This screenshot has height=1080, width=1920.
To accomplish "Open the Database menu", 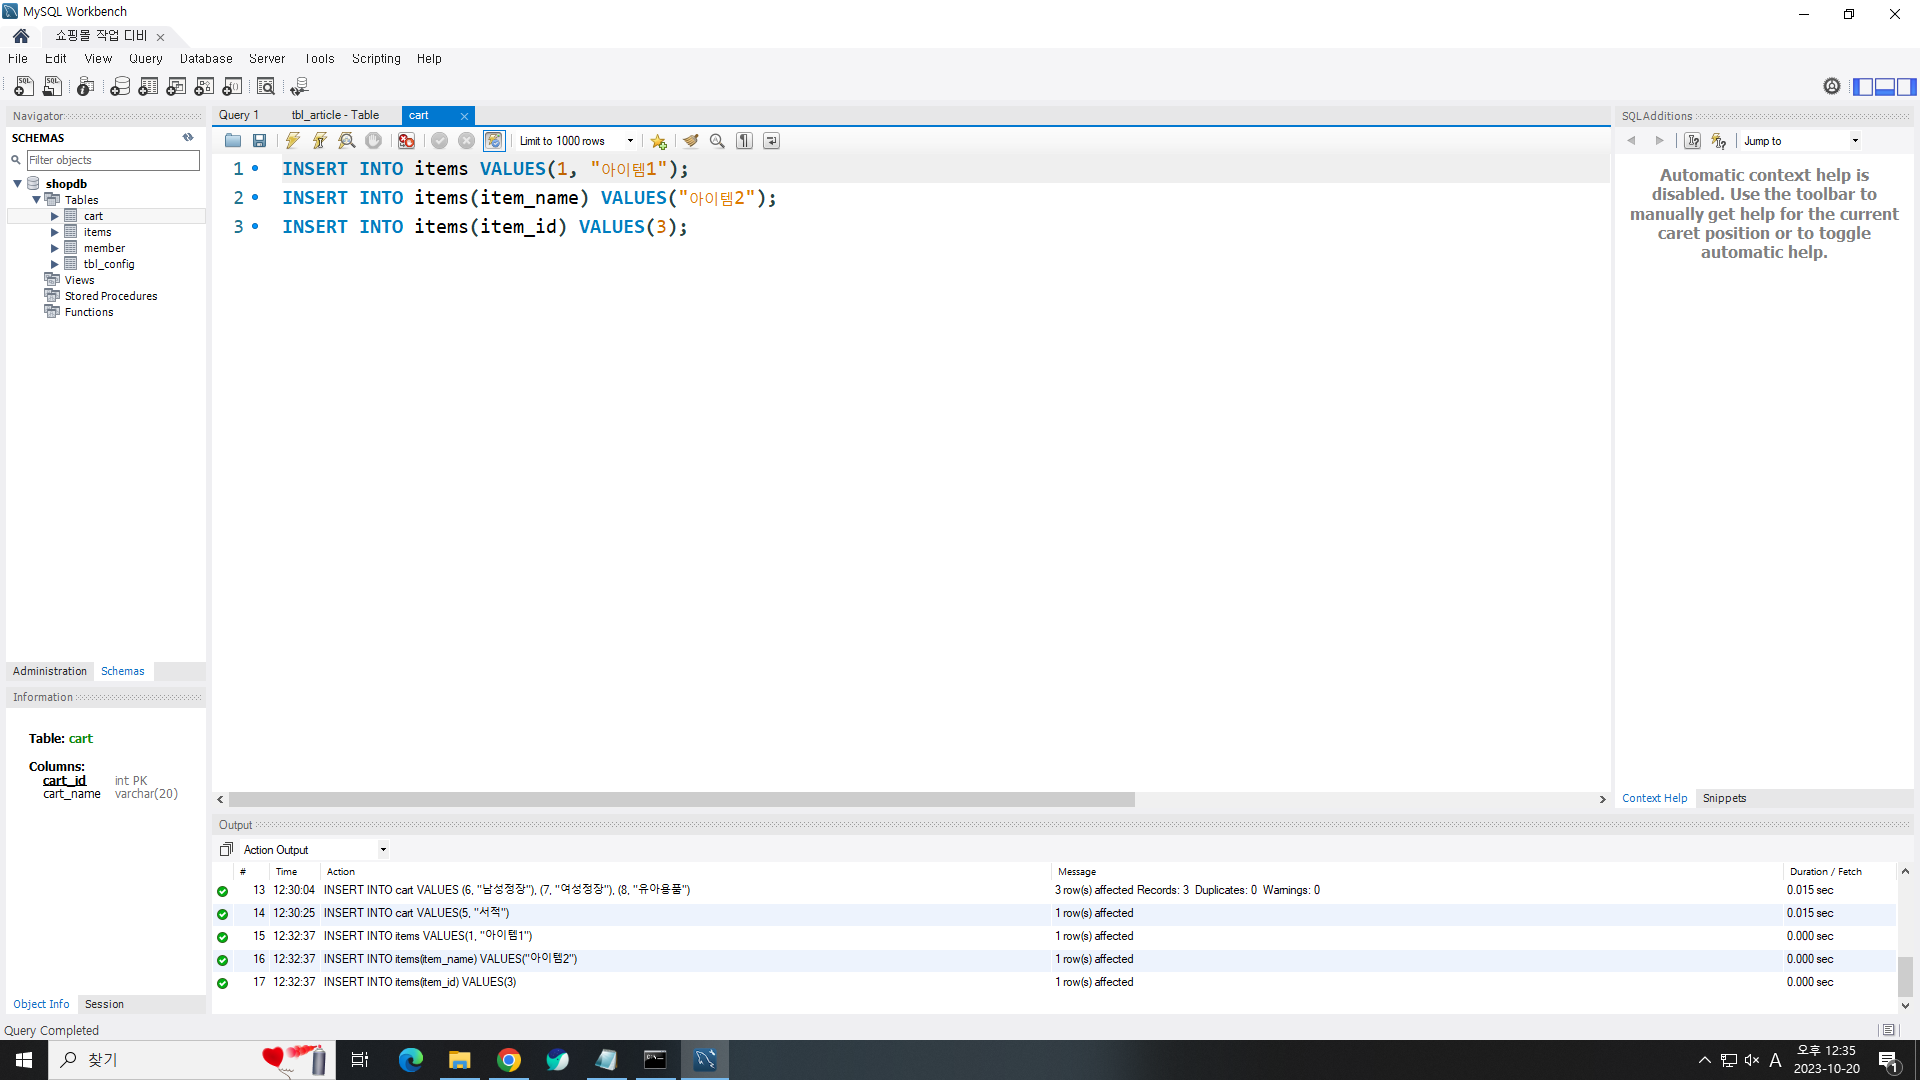I will pyautogui.click(x=206, y=59).
